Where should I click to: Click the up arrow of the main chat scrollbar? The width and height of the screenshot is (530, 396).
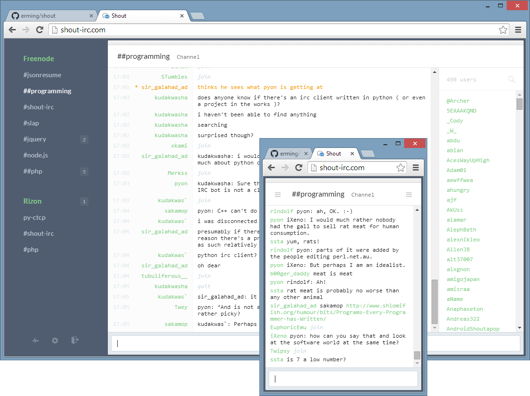coord(434,72)
